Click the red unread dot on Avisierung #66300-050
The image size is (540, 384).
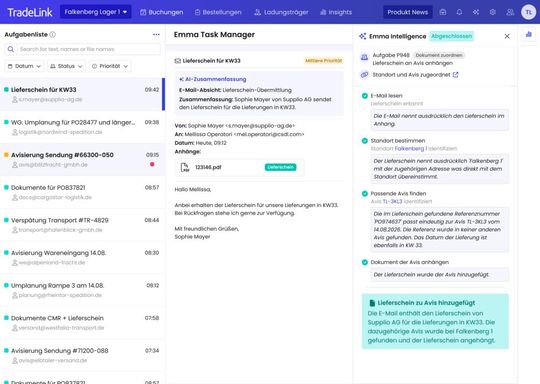152,164
